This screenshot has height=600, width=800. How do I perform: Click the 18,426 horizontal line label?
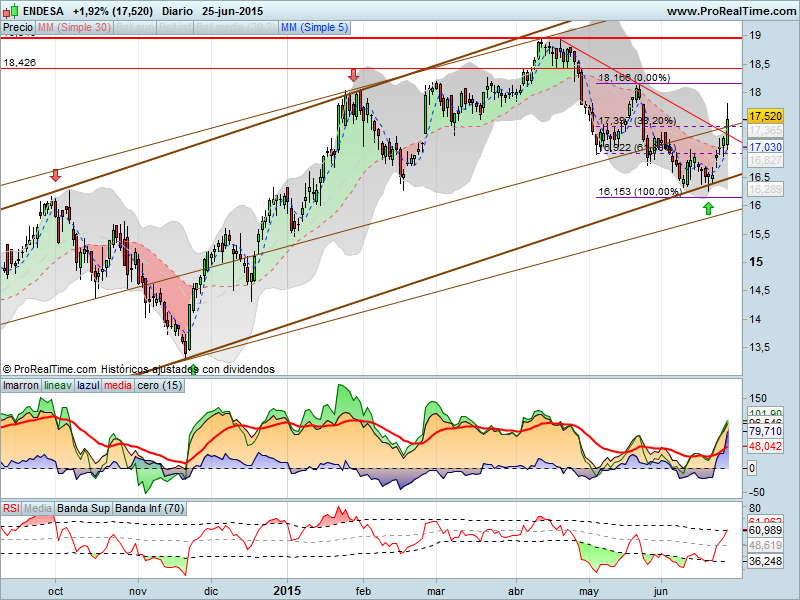click(19, 63)
